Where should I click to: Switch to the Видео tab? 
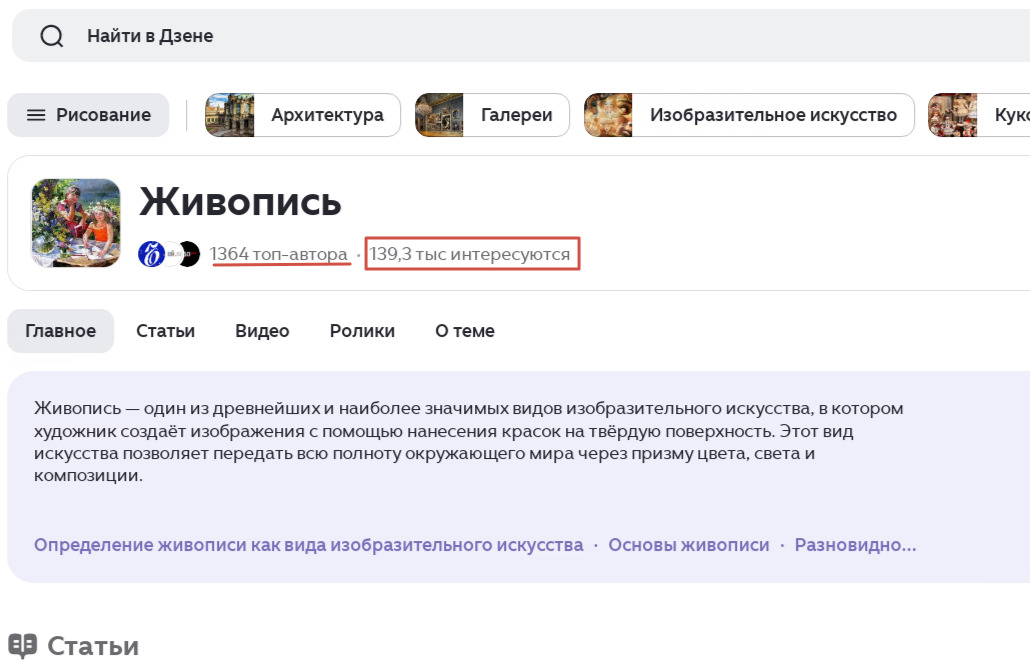click(x=261, y=330)
